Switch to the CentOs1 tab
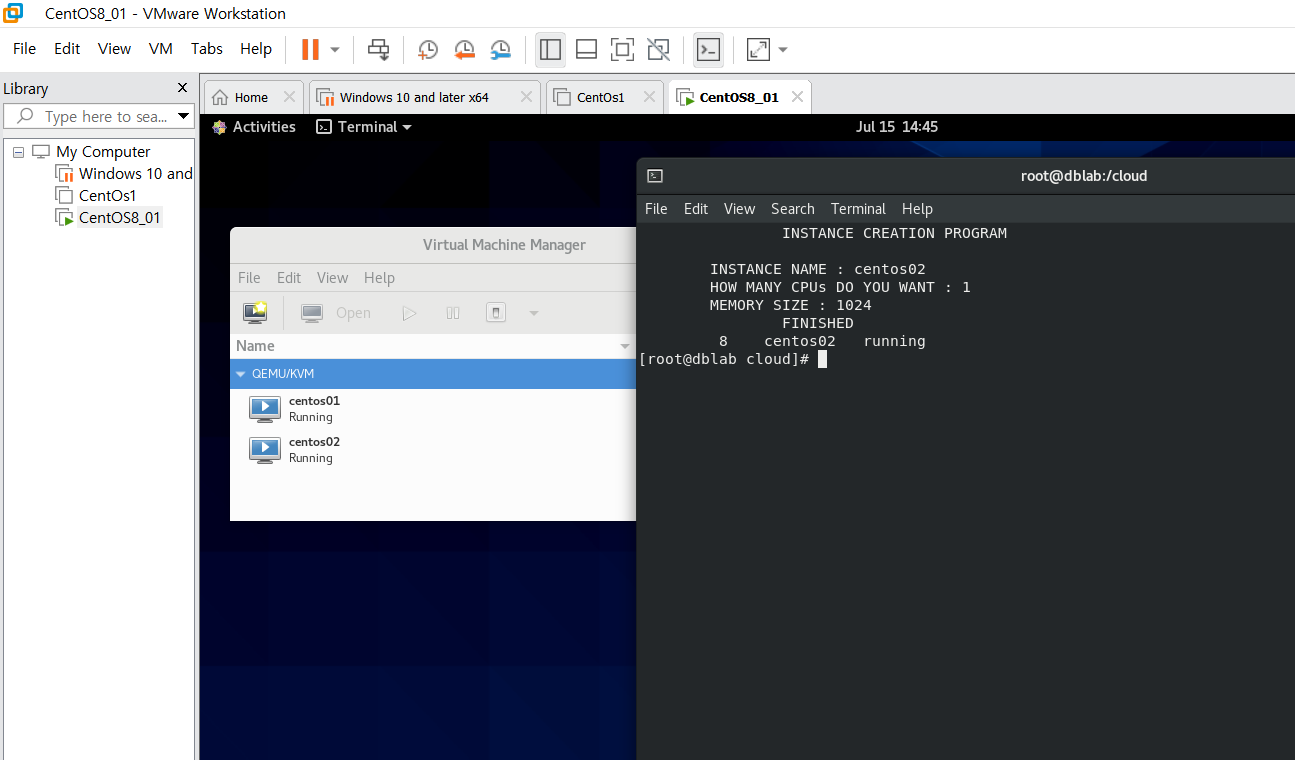 601,97
